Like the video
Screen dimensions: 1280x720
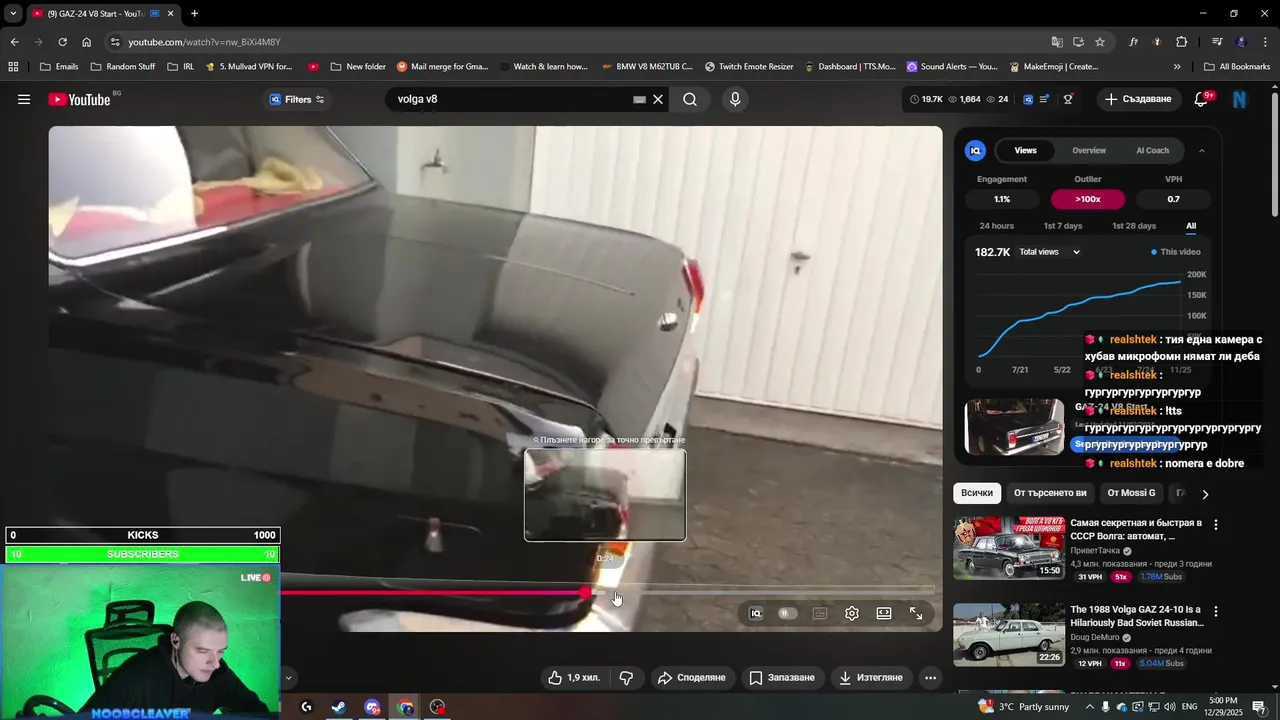click(573, 678)
